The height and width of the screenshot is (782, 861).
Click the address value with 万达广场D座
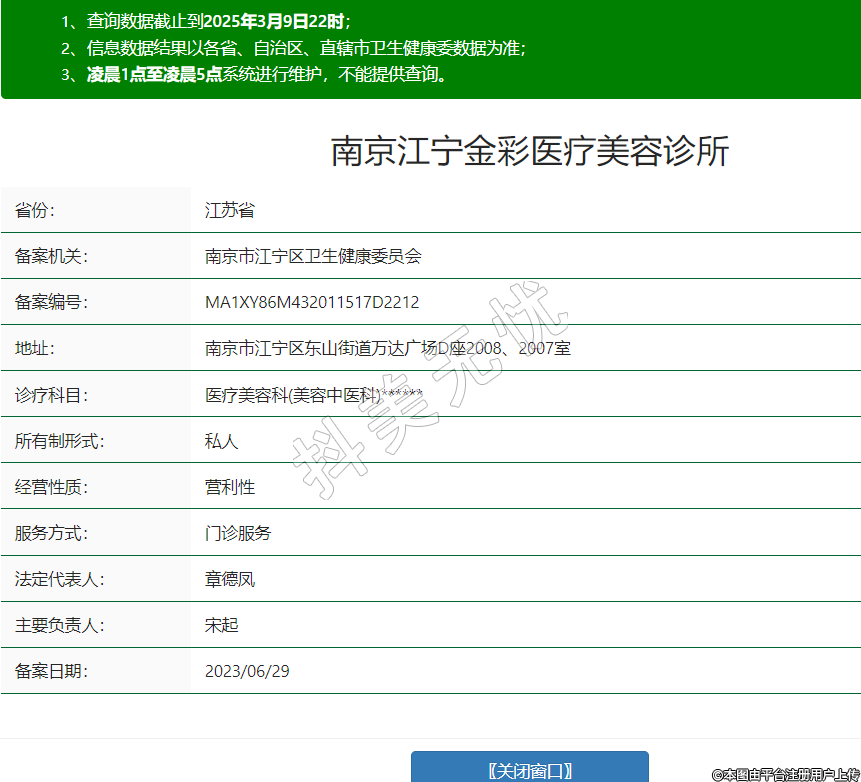coord(387,349)
